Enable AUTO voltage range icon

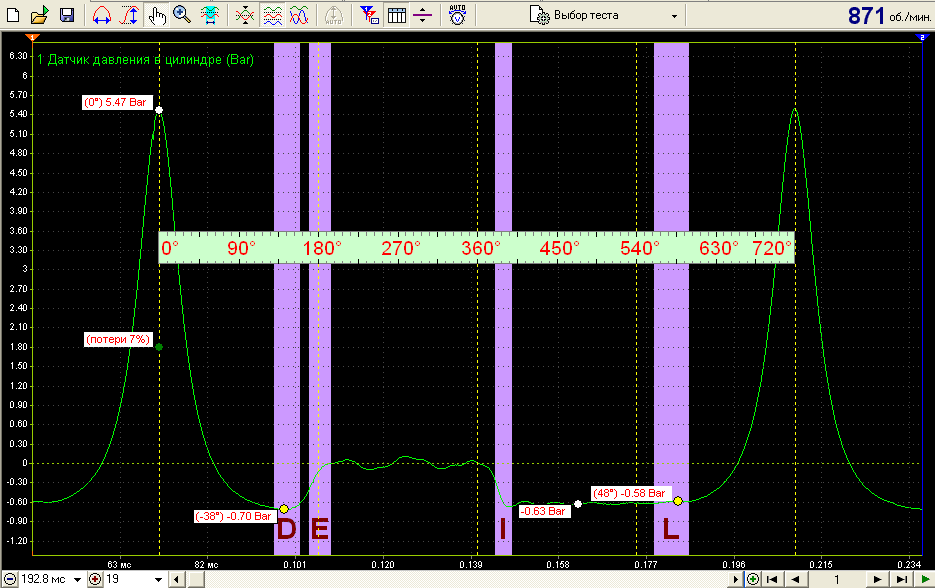[457, 16]
